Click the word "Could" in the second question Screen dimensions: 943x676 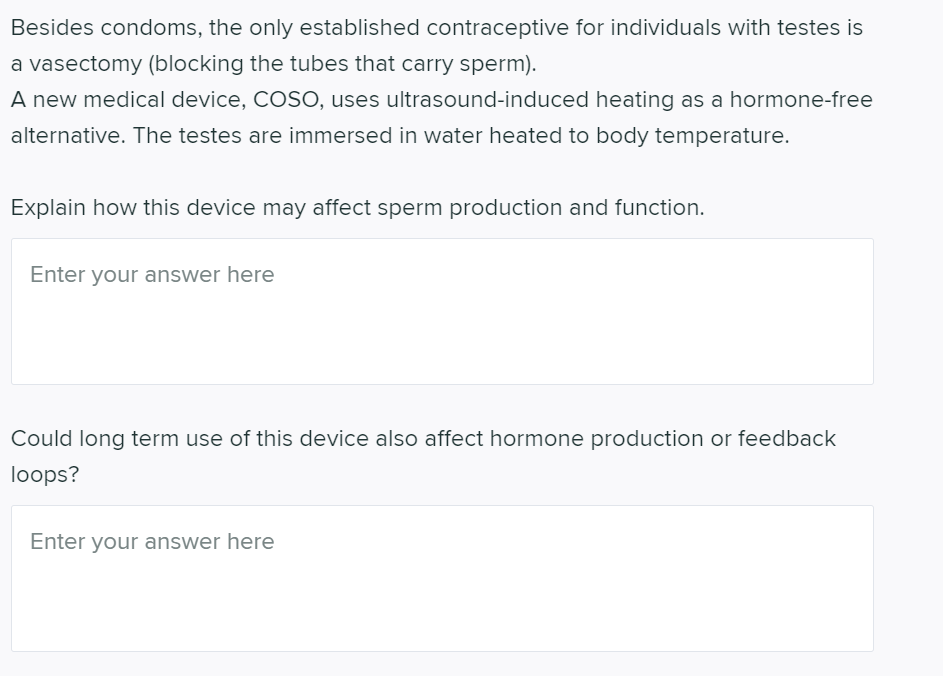point(41,439)
